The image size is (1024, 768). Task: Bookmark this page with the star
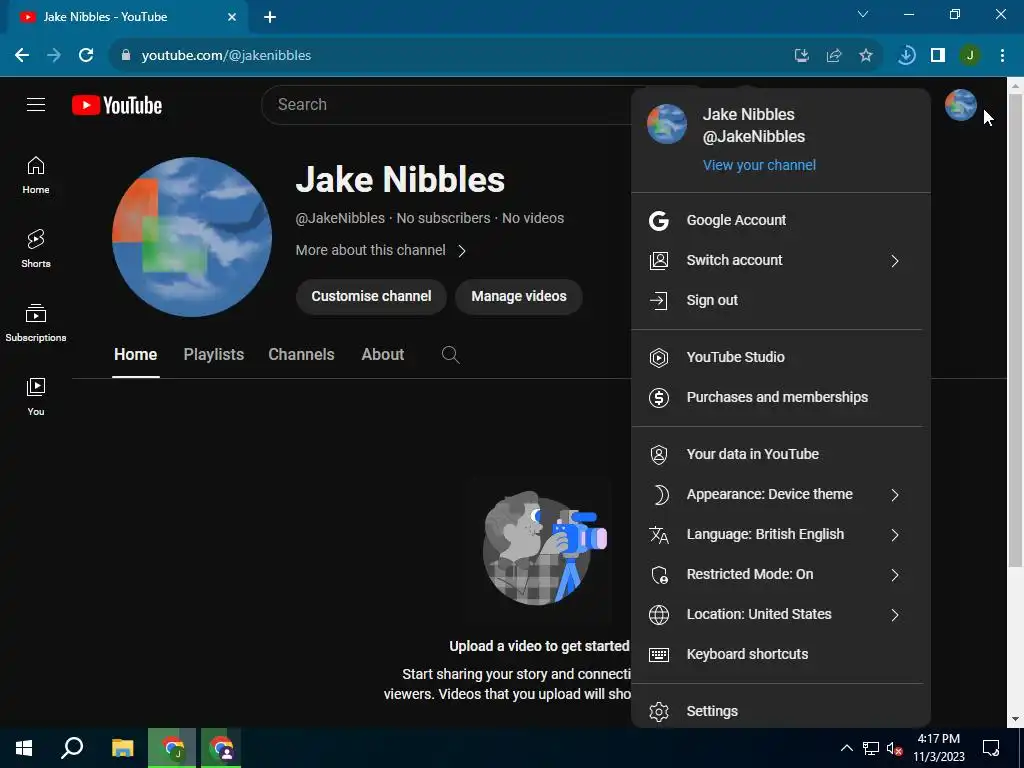click(x=866, y=56)
